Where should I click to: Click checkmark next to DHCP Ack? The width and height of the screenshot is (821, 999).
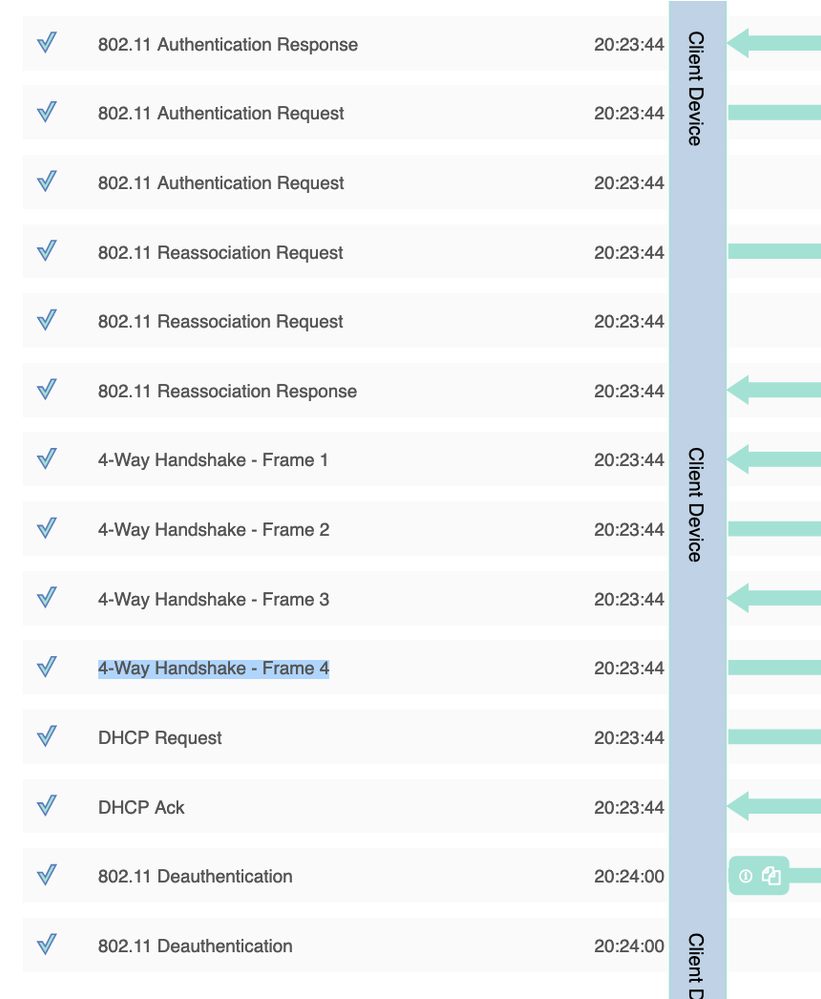pyautogui.click(x=46, y=806)
